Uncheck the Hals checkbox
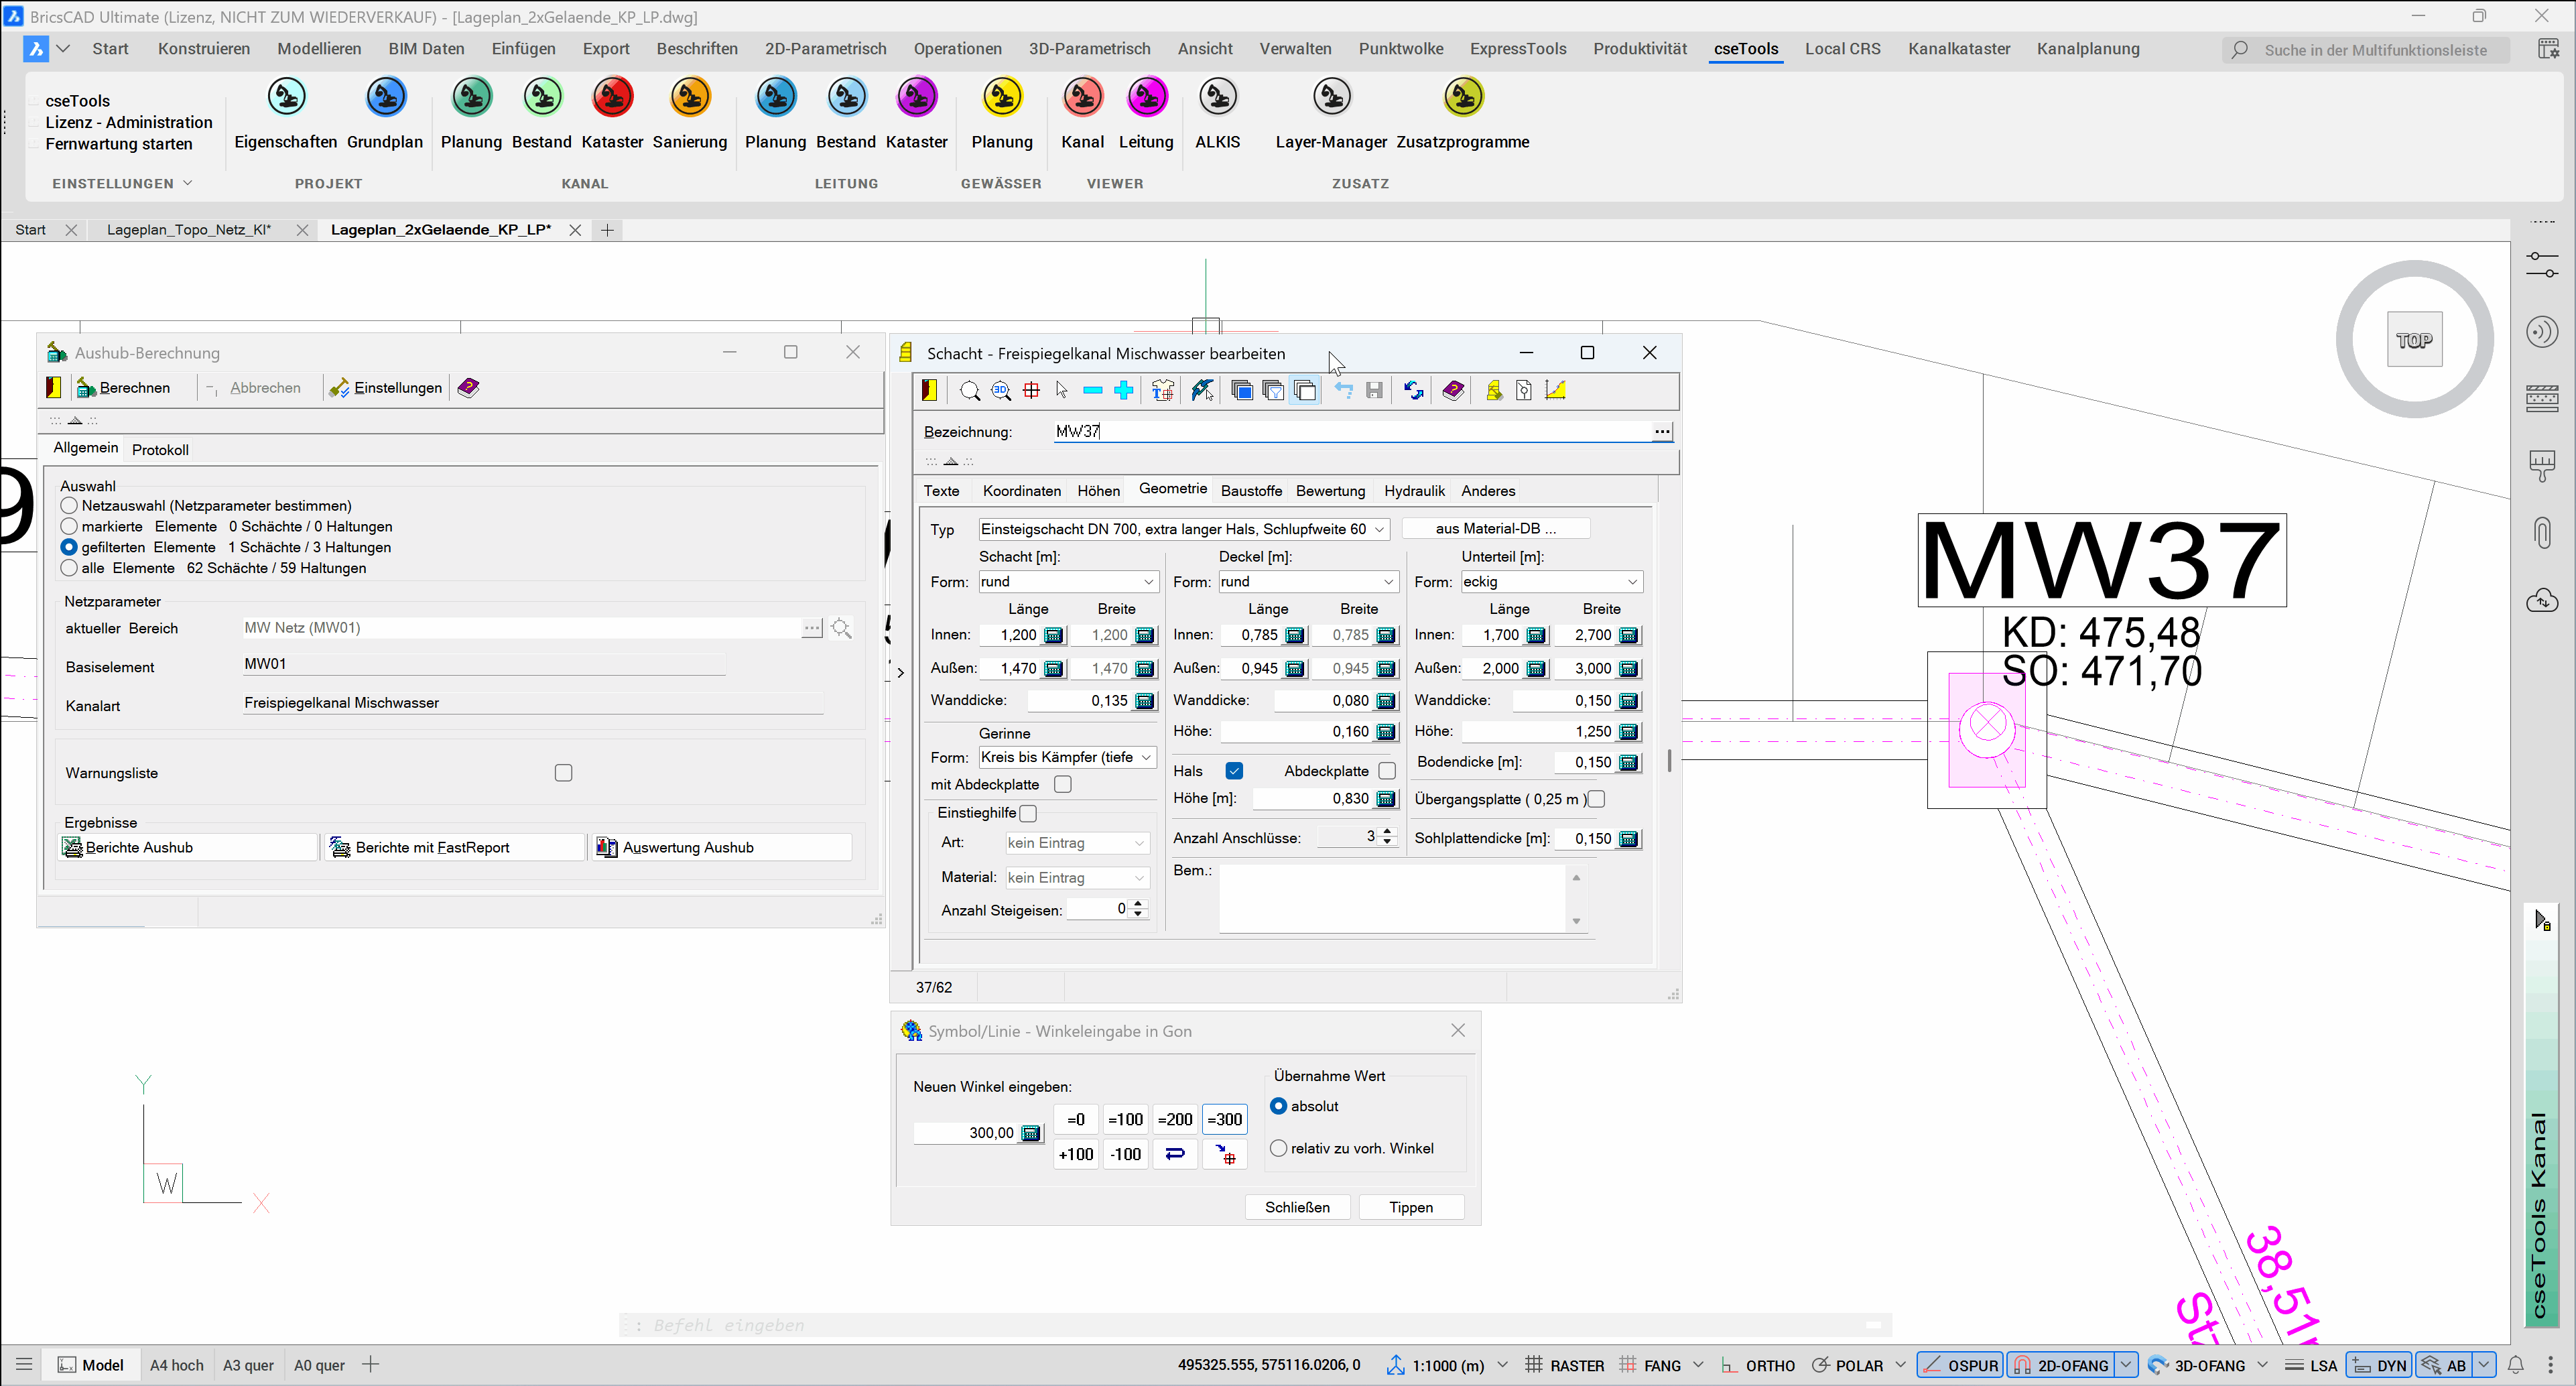This screenshot has height=1386, width=2576. (x=1234, y=771)
